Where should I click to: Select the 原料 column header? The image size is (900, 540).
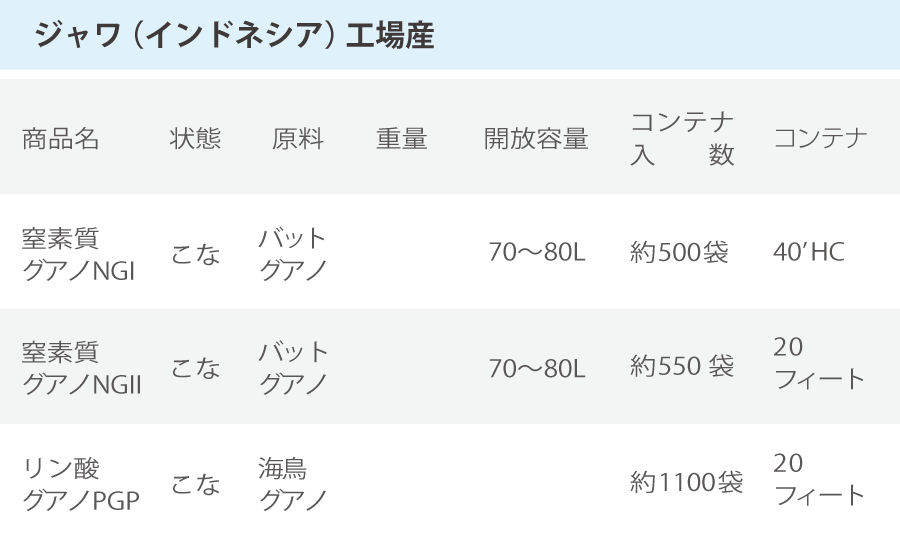(298, 139)
